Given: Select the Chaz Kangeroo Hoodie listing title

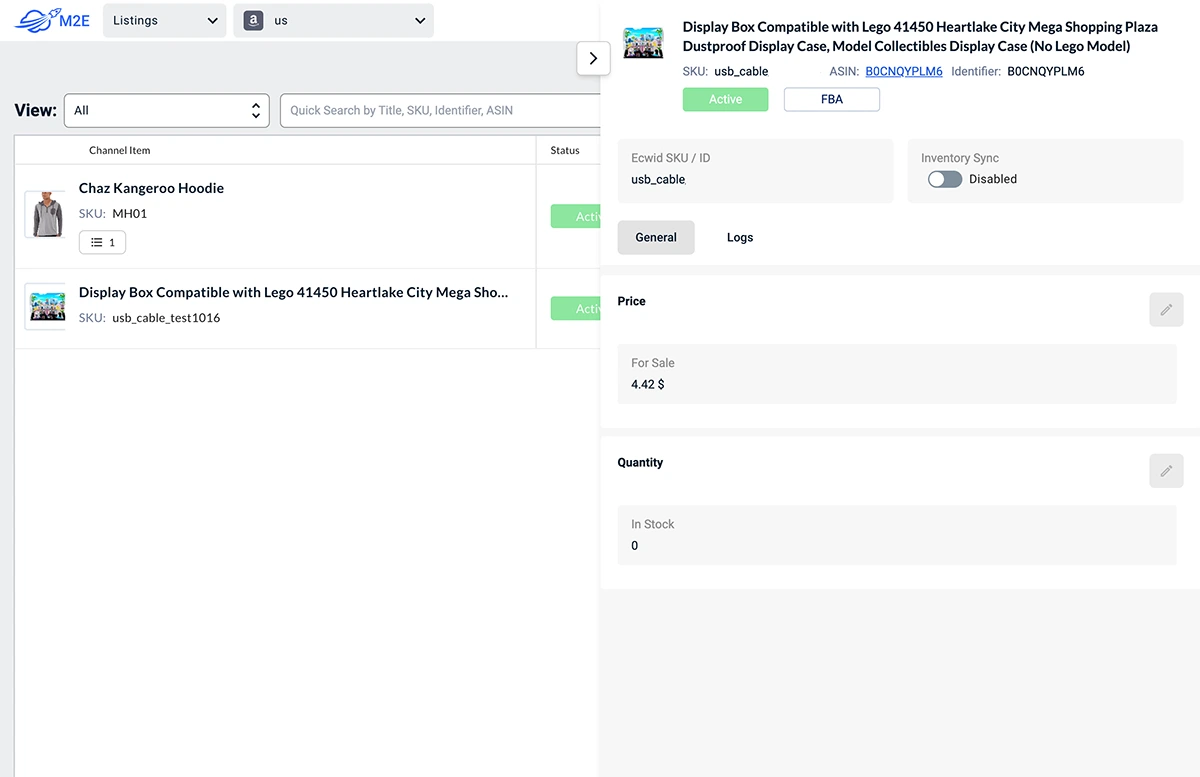Looking at the screenshot, I should coord(151,188).
